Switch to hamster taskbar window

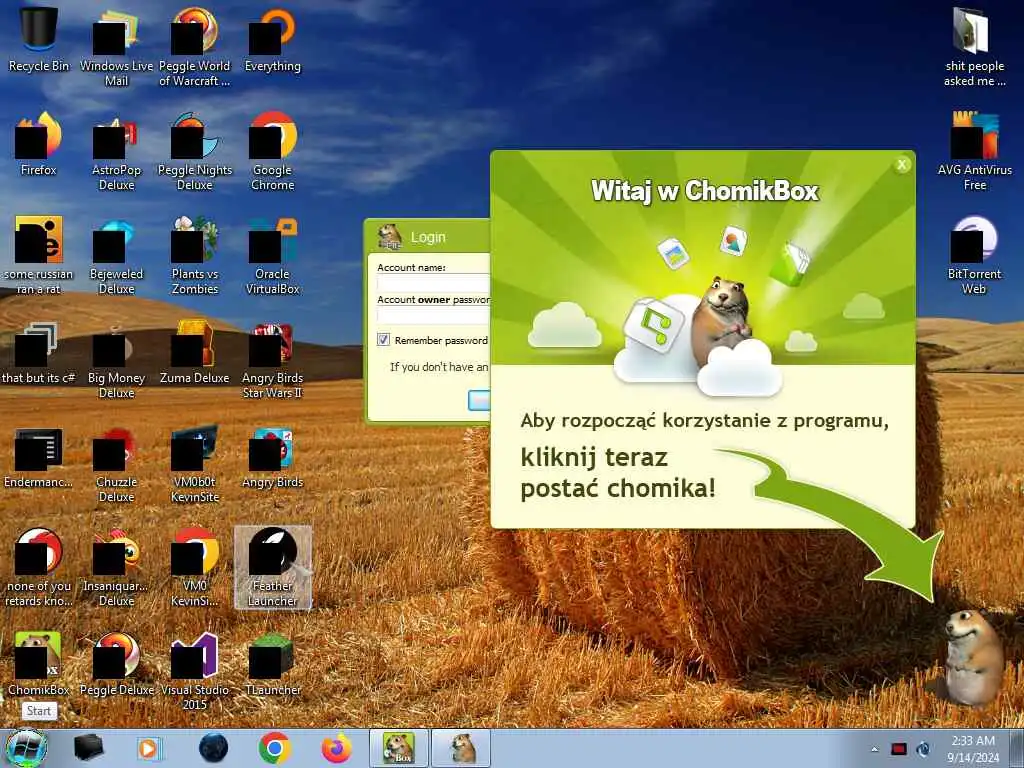point(461,748)
